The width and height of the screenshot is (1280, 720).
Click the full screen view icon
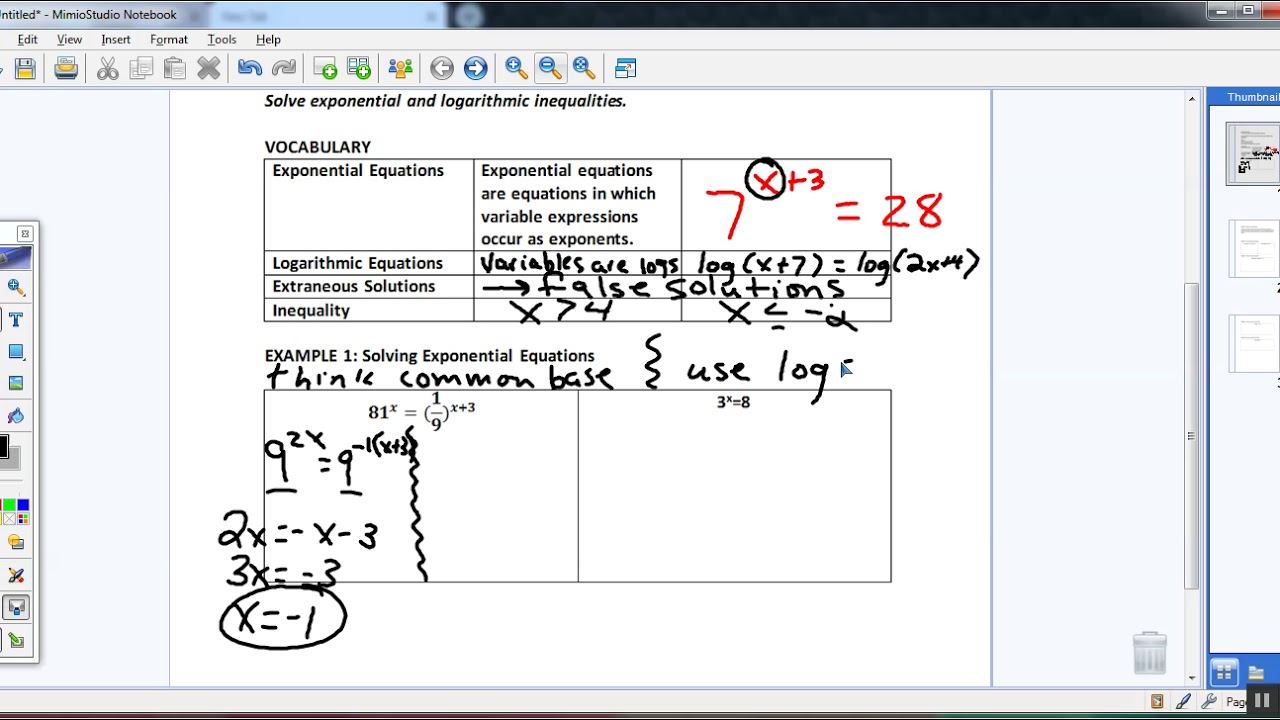626,68
